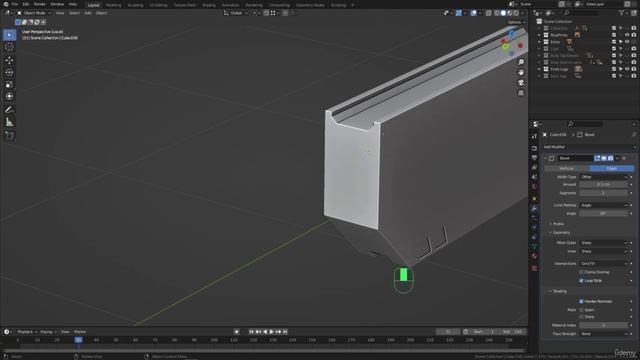Toggle Mark Seam checkbox
Screen dimensions: 640x360
tap(581, 310)
